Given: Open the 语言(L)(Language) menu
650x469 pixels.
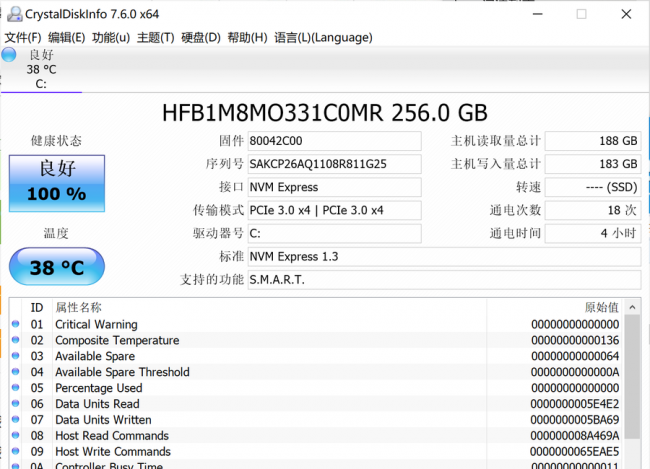Looking at the screenshot, I should (x=323, y=38).
